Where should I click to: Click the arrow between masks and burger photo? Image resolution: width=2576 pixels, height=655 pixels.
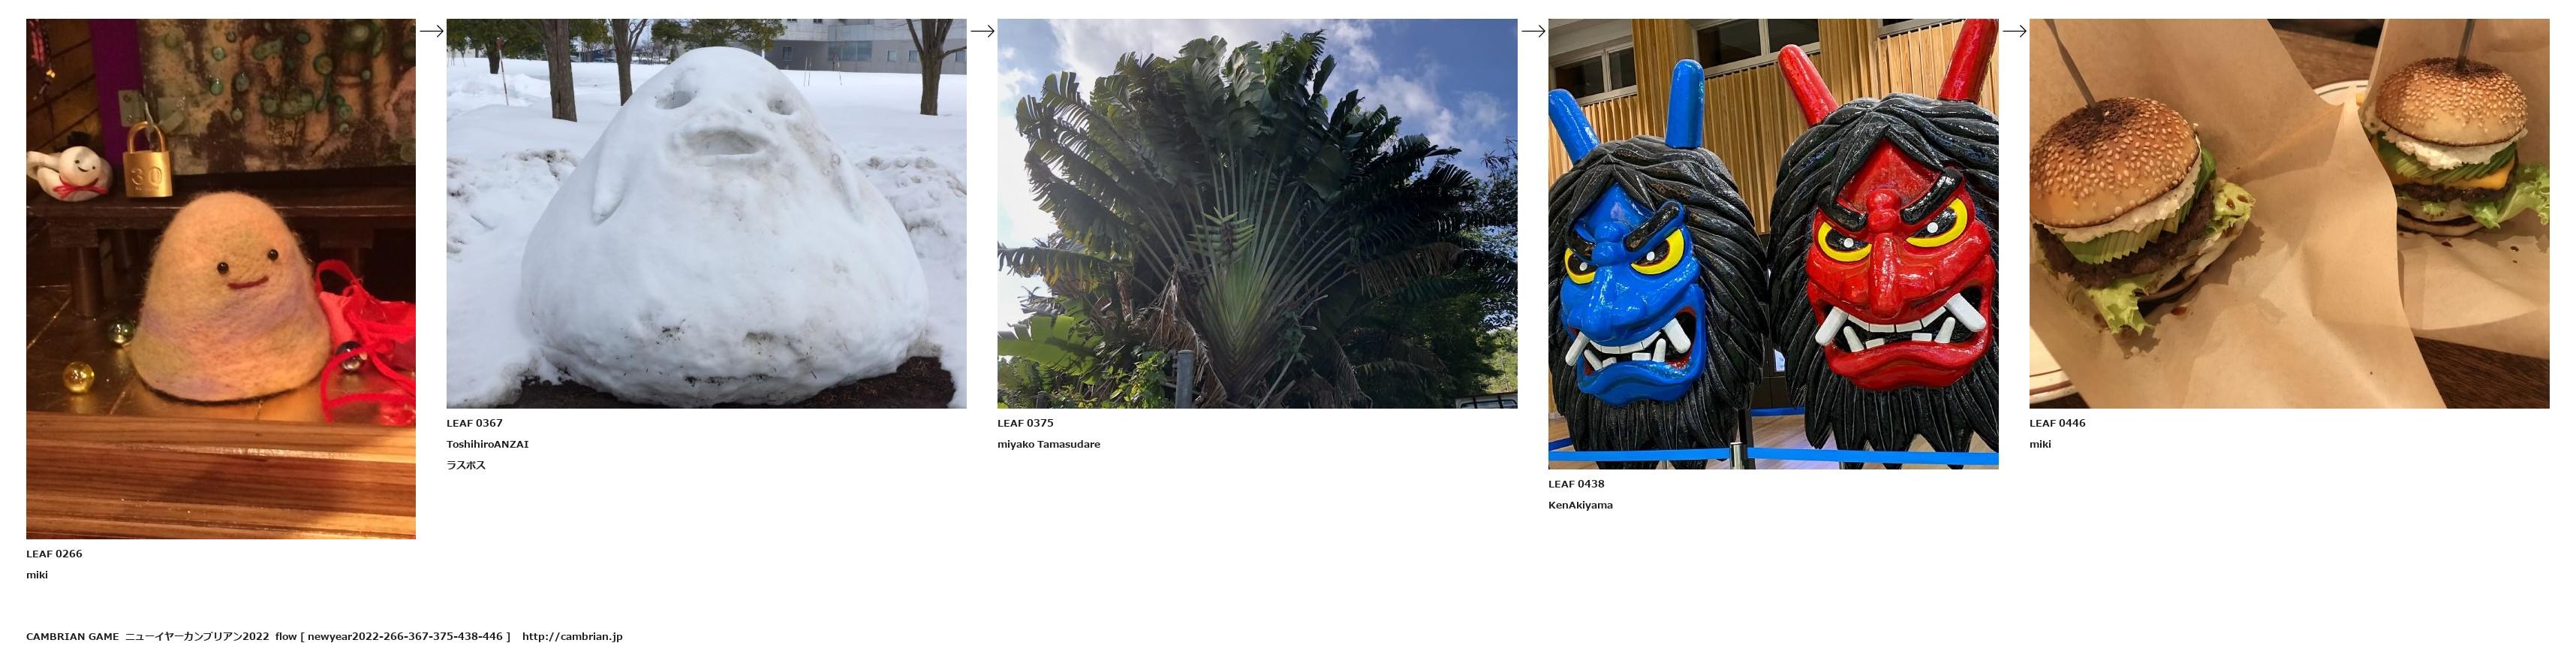pos(2014,31)
